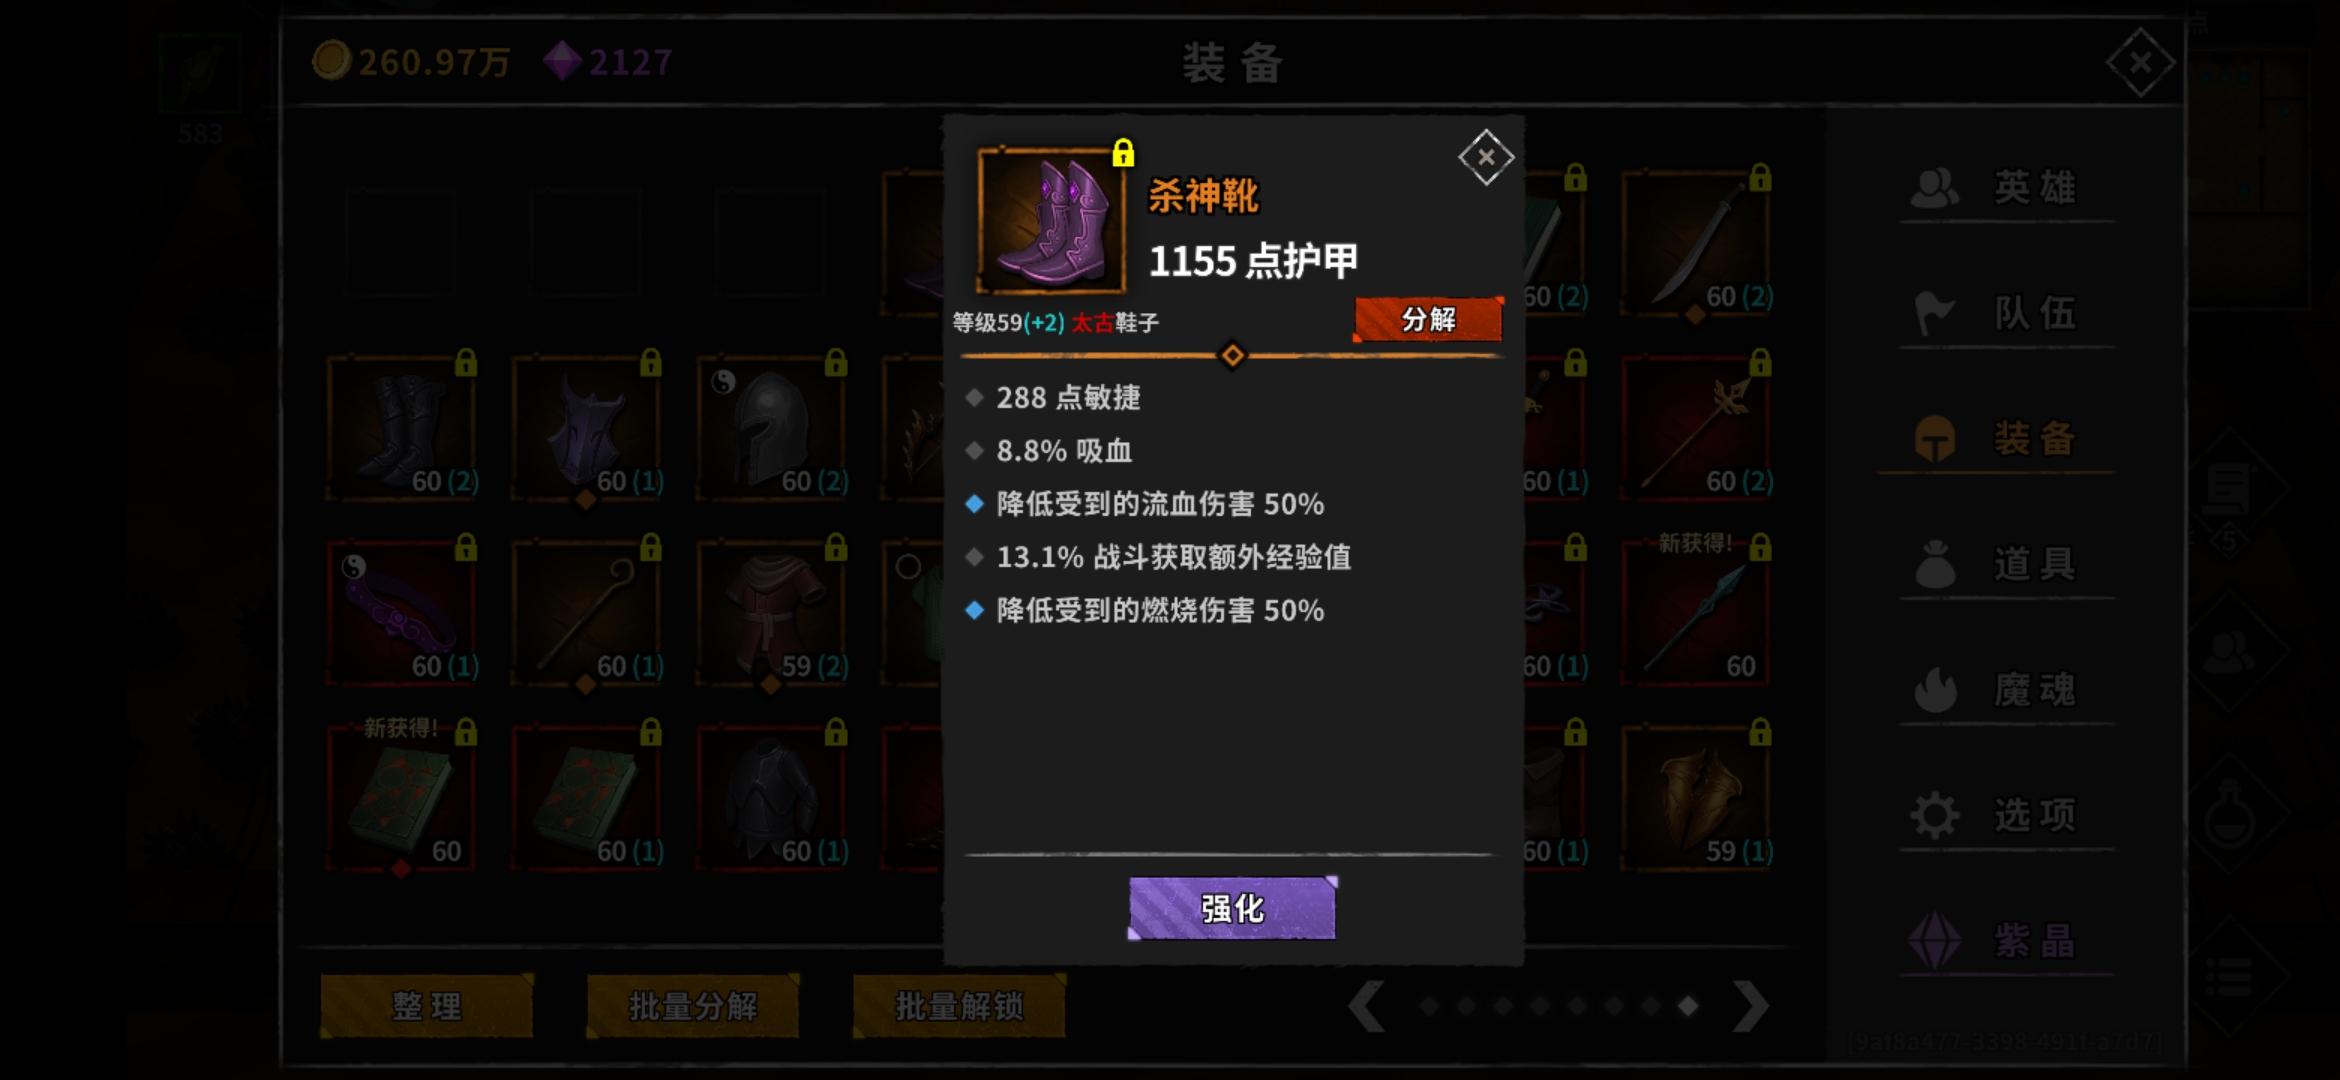The image size is (2340, 1080).
Task: Select the black boots level 60 item
Action: [401, 428]
